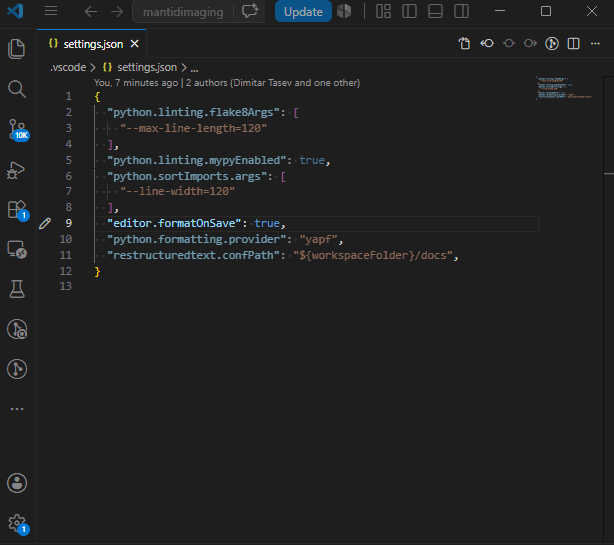Open next revision with right arrow icon
Viewport: 614px width, 545px height.
pyautogui.click(x=530, y=43)
